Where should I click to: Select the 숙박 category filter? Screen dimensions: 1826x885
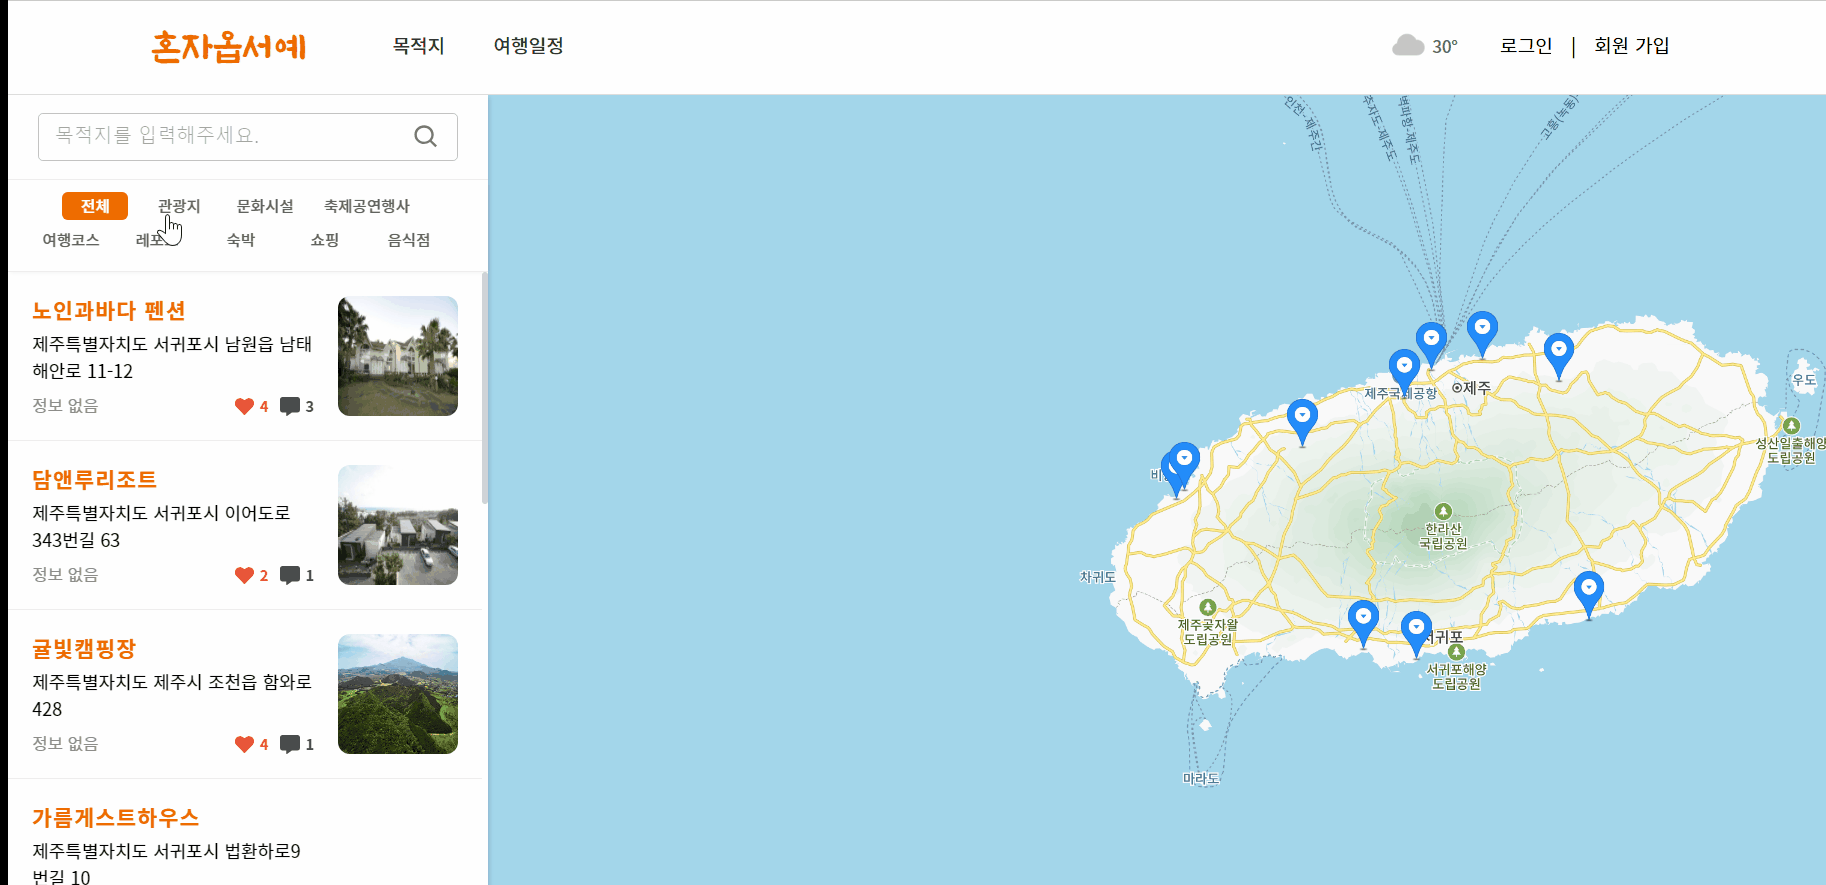[x=241, y=240]
